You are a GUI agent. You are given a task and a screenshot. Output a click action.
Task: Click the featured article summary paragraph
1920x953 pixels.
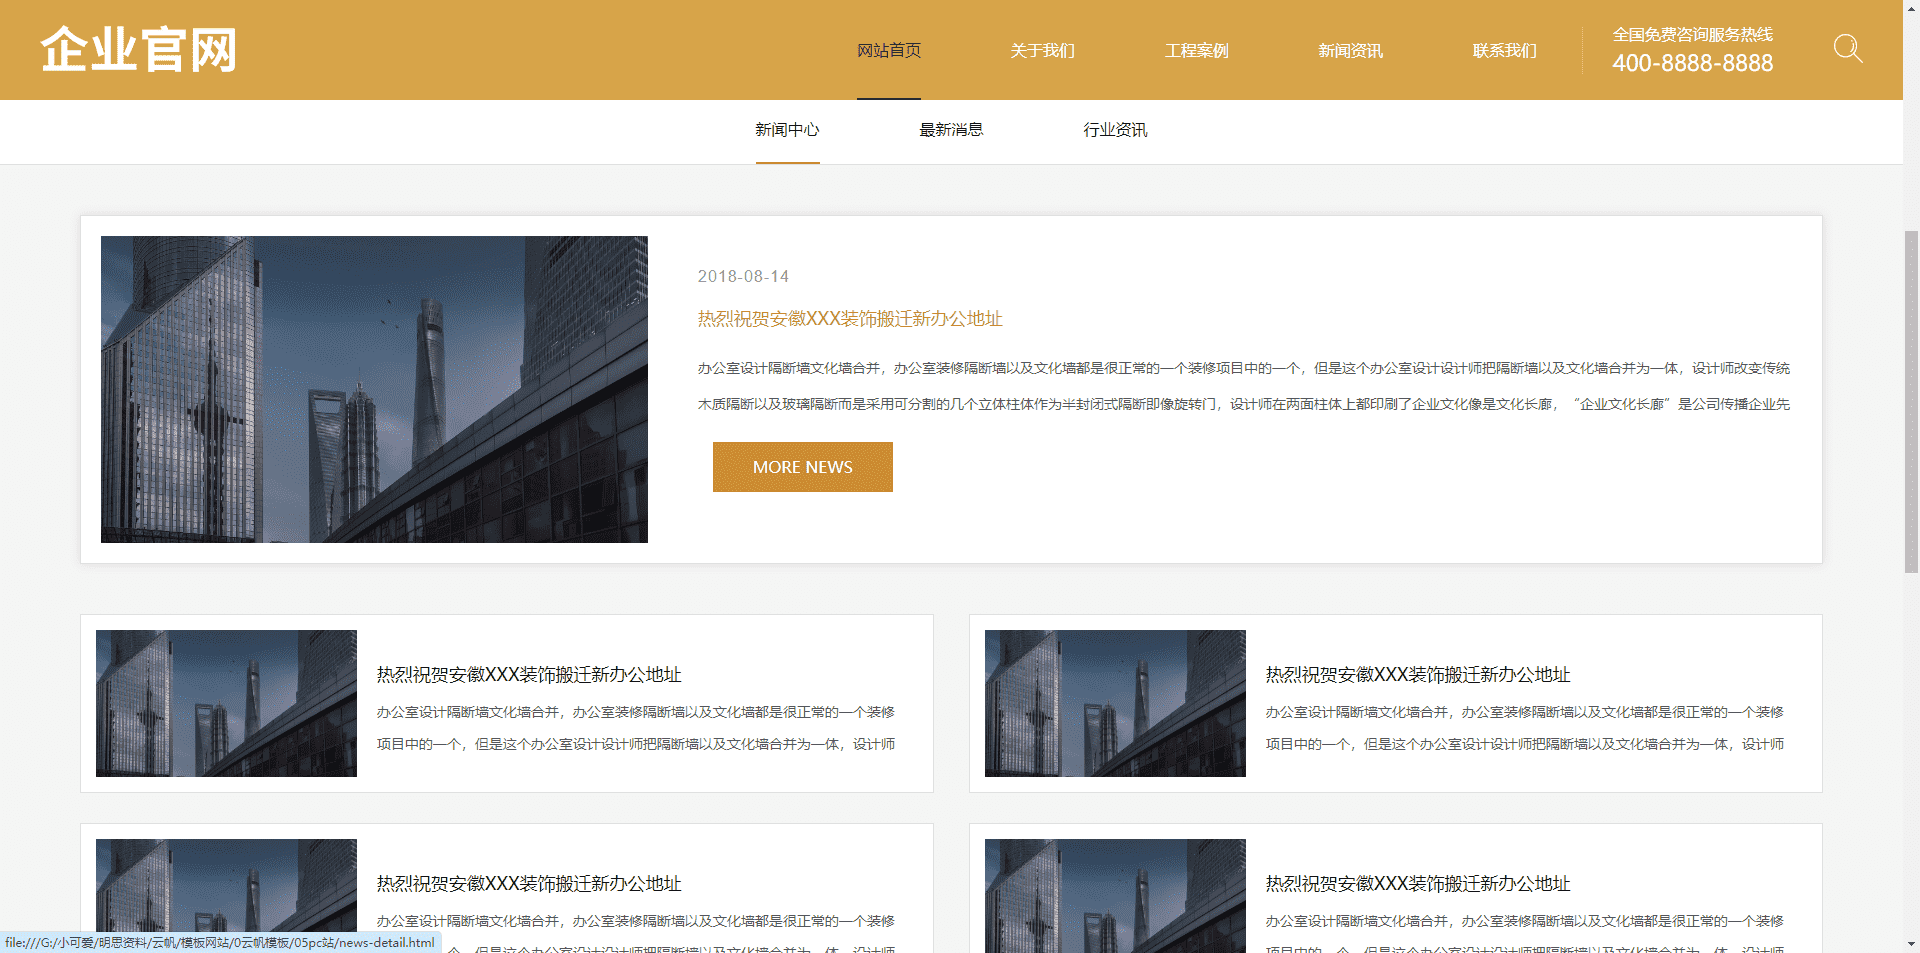click(1244, 386)
